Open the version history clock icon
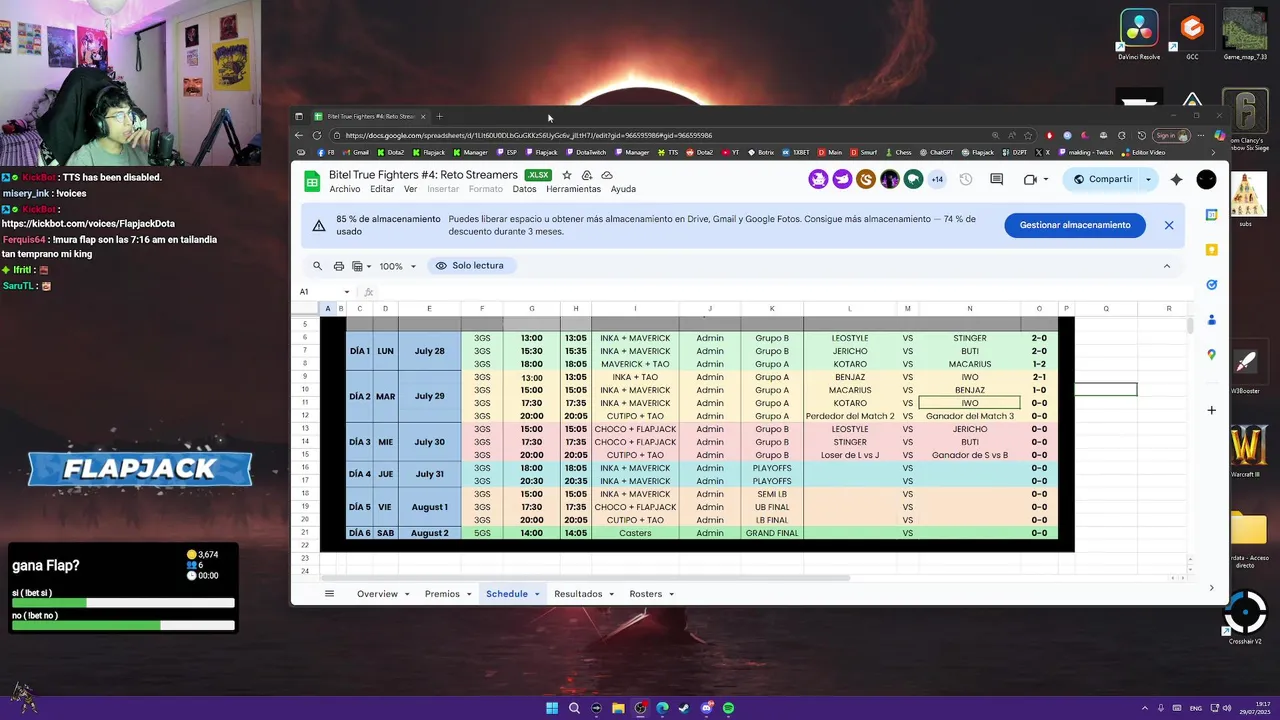The image size is (1280, 720). [966, 180]
